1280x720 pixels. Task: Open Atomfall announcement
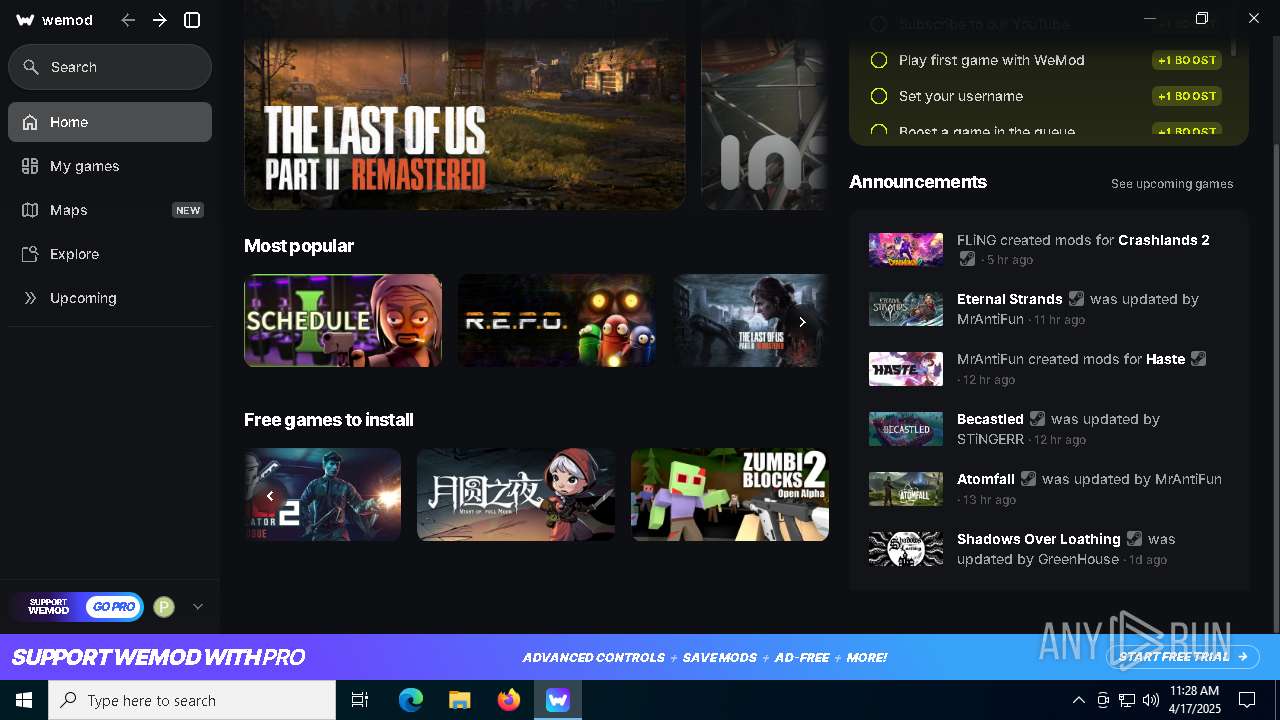[1050, 489]
